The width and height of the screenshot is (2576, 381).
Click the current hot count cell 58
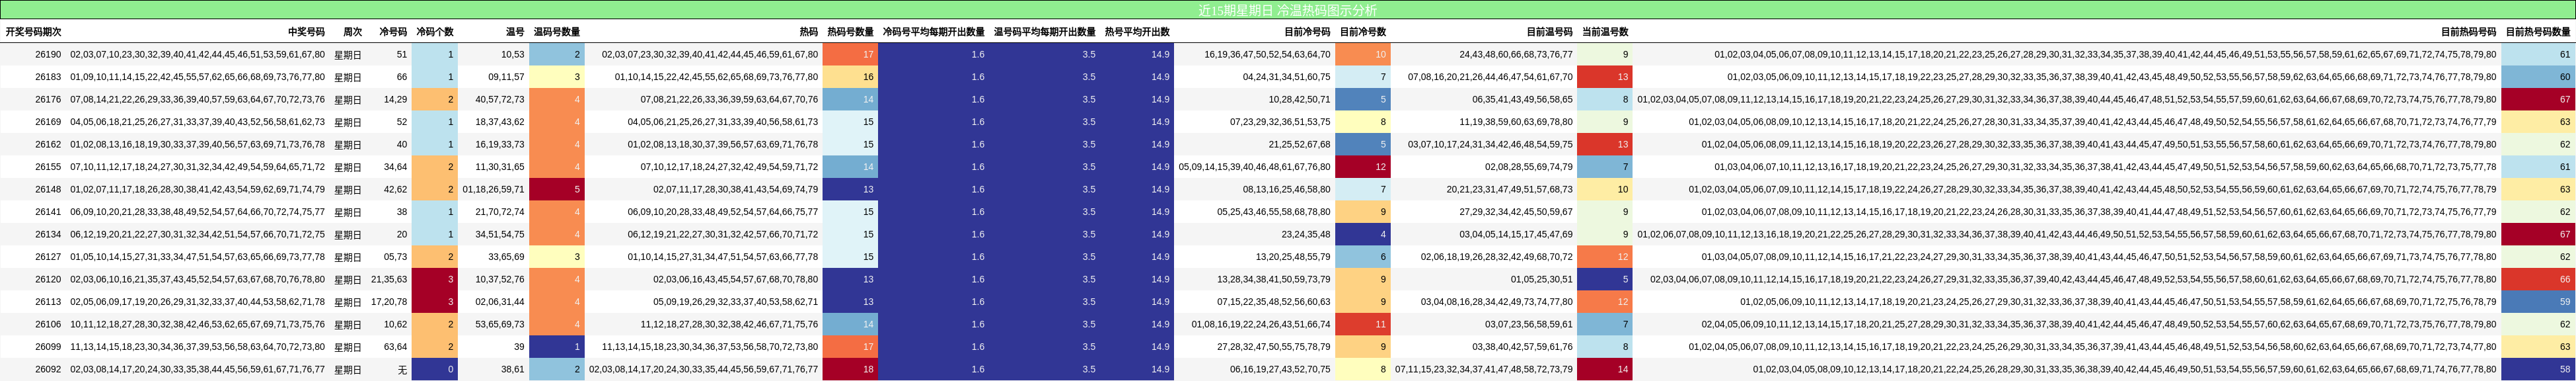pyautogui.click(x=2538, y=370)
